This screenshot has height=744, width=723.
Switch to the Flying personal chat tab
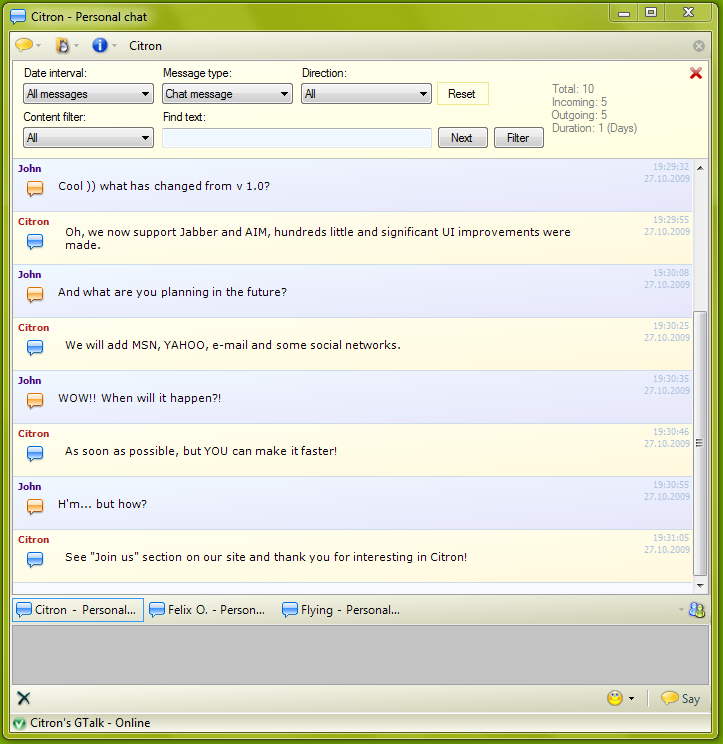click(x=342, y=610)
